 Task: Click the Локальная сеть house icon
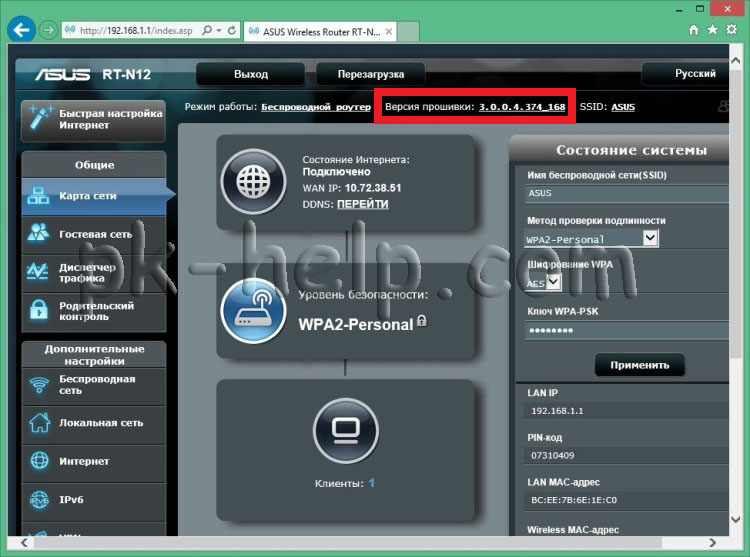point(39,422)
